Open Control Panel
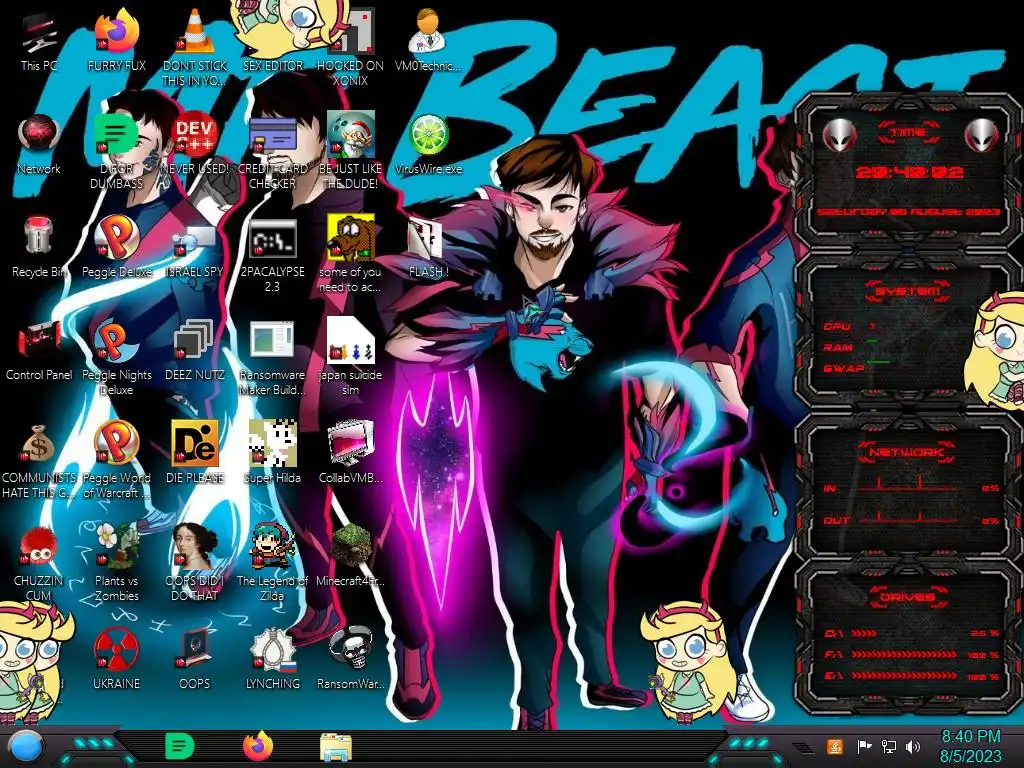Image resolution: width=1024 pixels, height=768 pixels. pyautogui.click(x=39, y=350)
